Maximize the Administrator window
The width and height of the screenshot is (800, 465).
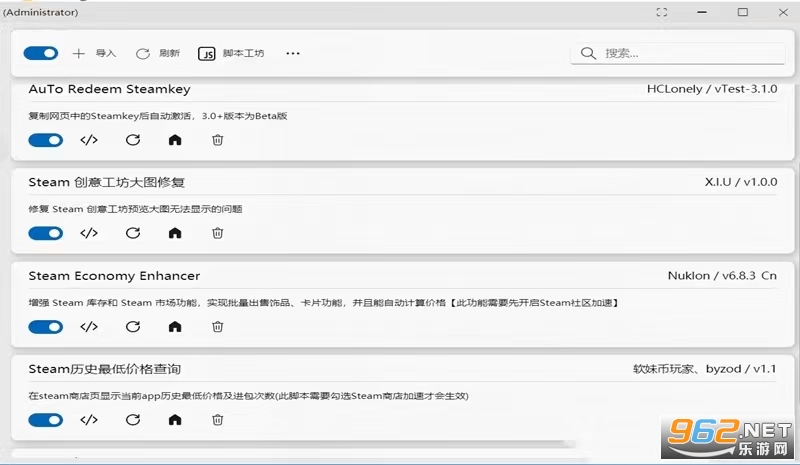click(743, 12)
